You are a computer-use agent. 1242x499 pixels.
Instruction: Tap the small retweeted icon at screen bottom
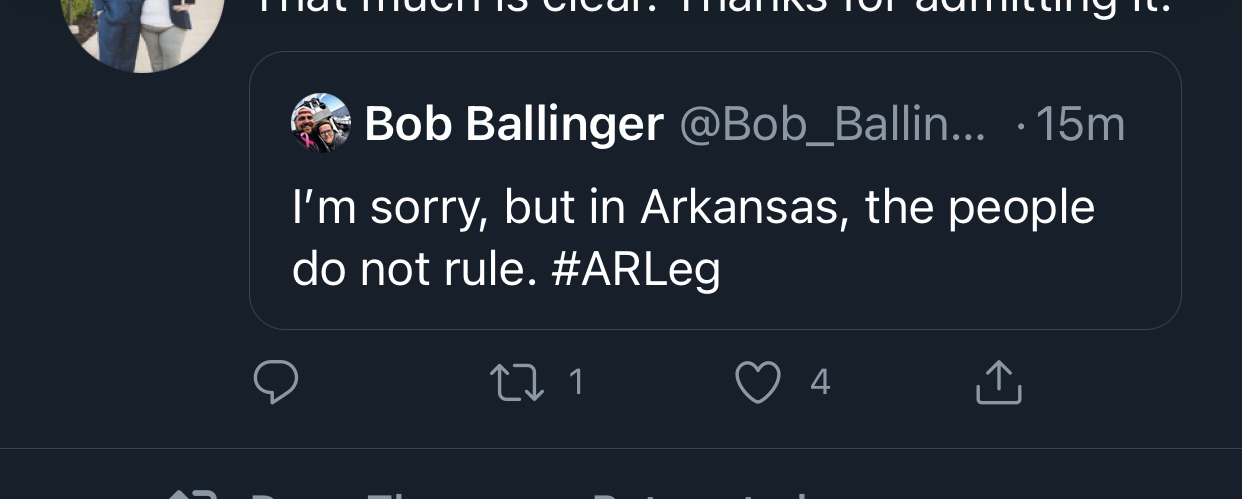click(x=190, y=494)
